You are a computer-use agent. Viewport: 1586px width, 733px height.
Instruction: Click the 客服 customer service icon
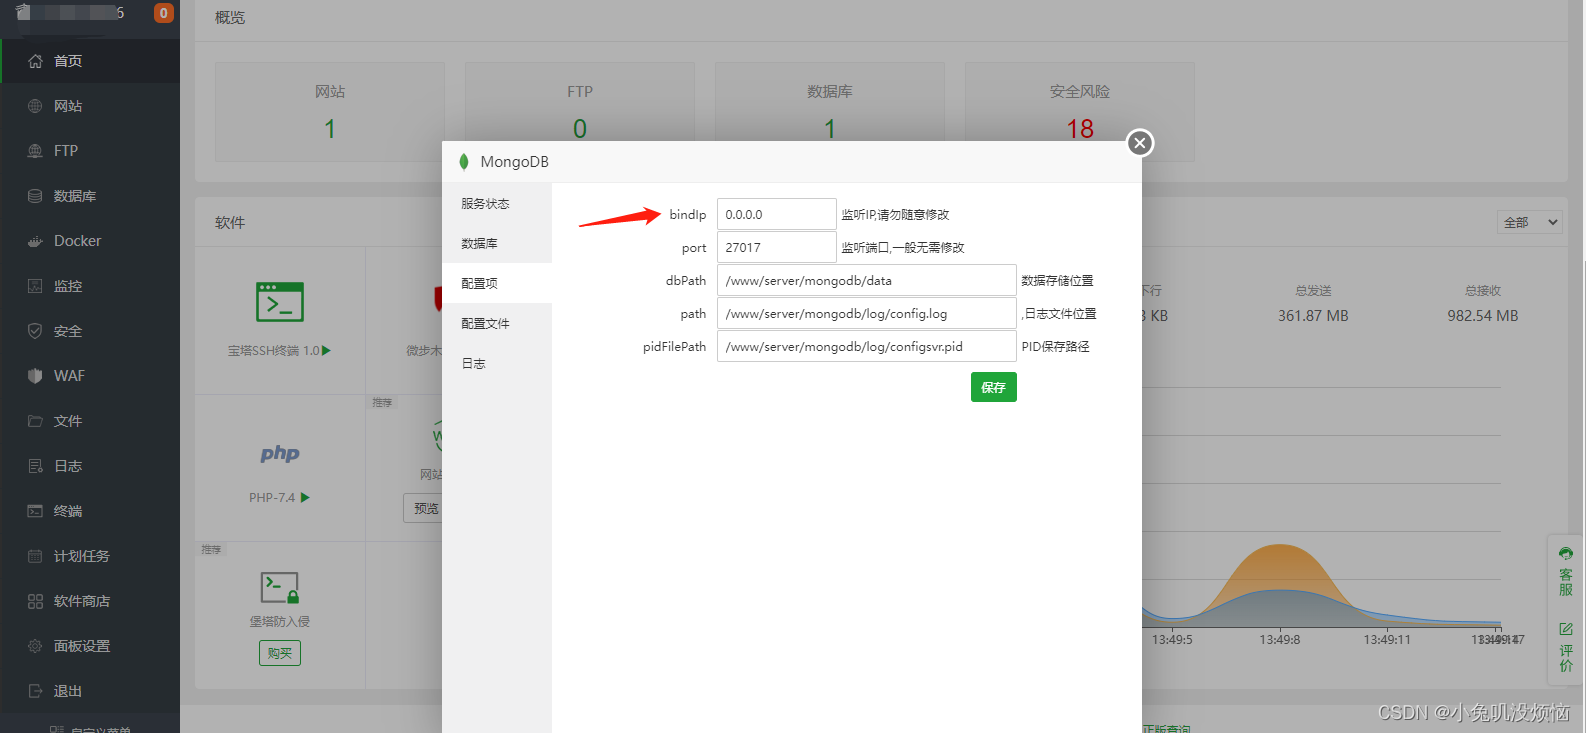pos(1566,553)
